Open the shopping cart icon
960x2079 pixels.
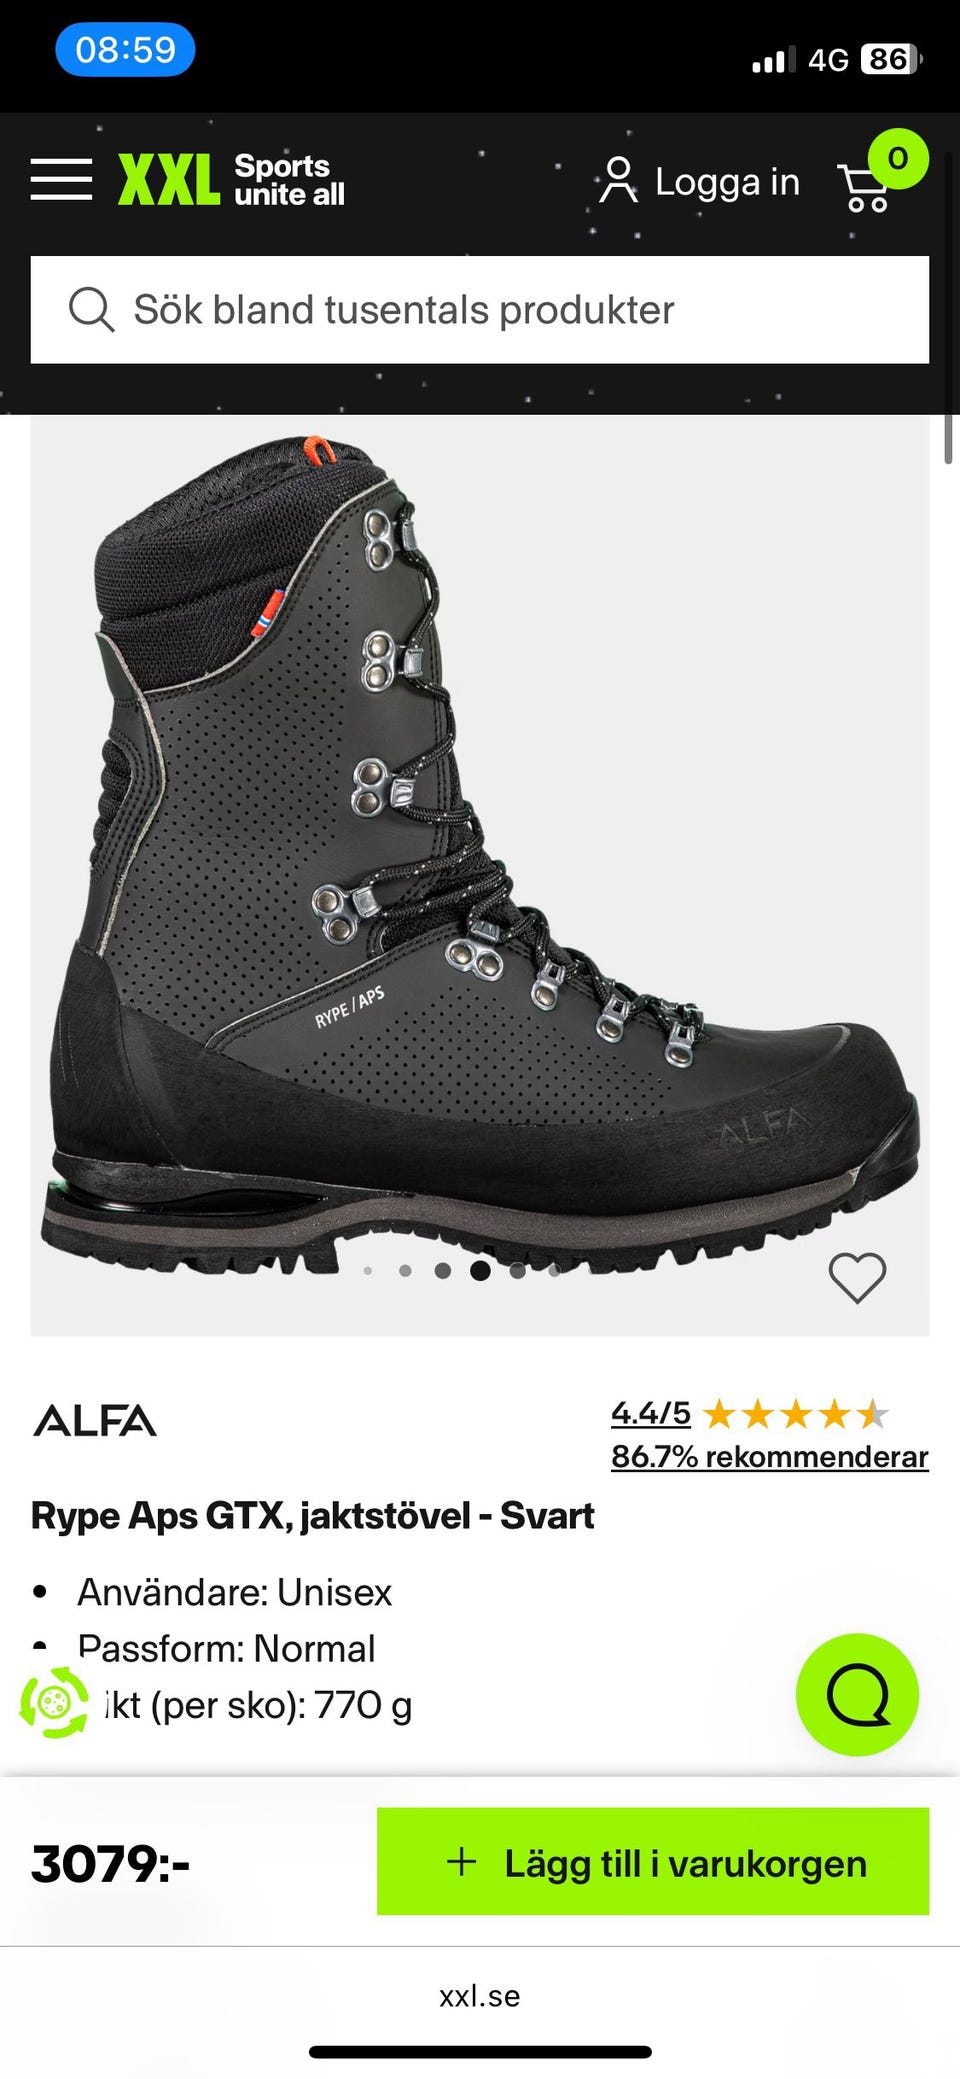coord(864,188)
